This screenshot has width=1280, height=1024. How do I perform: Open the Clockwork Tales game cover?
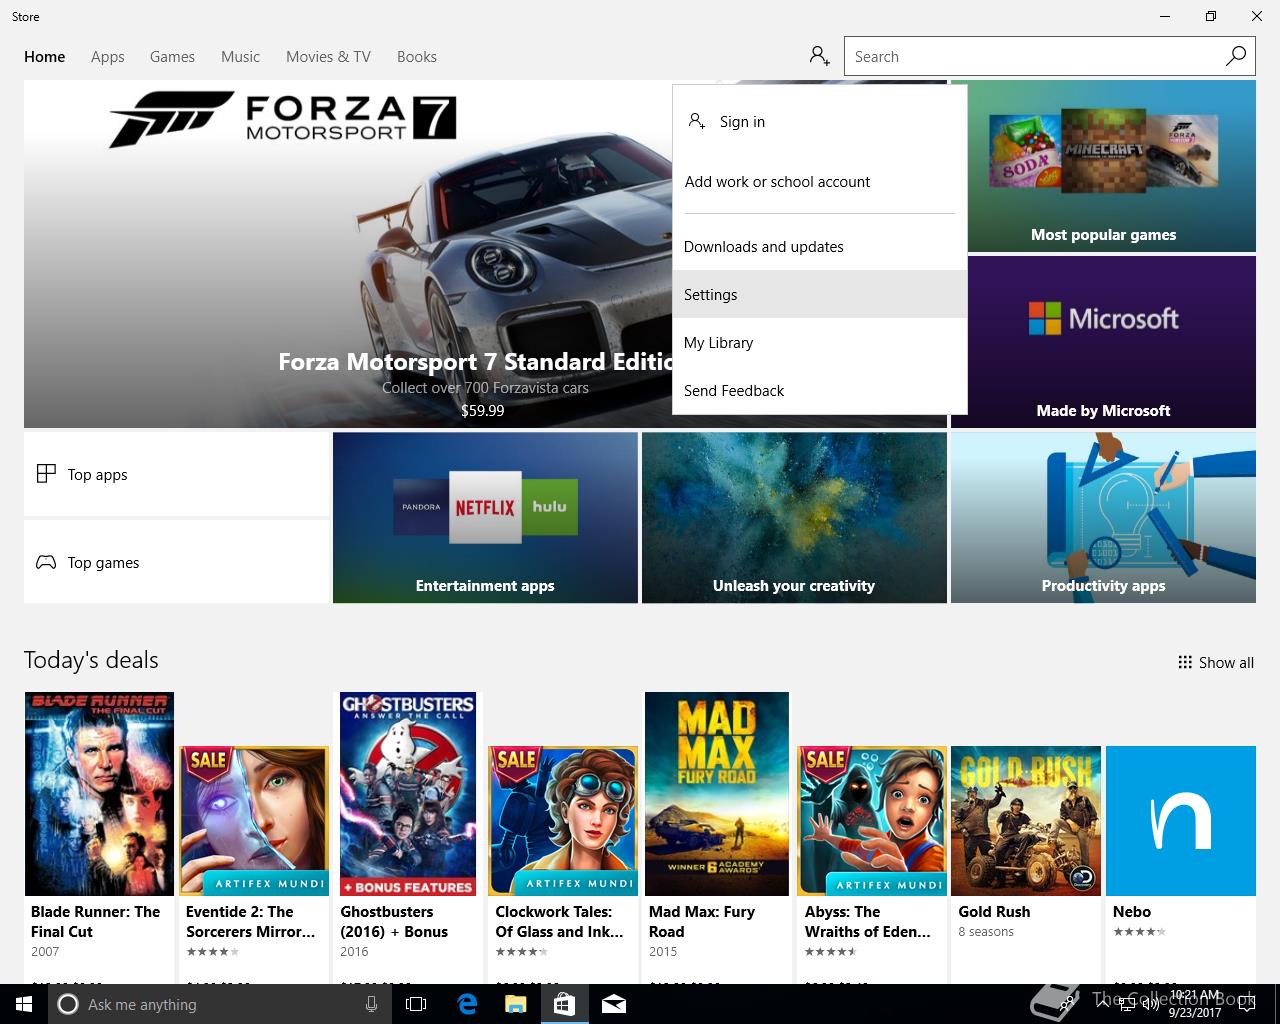(563, 820)
